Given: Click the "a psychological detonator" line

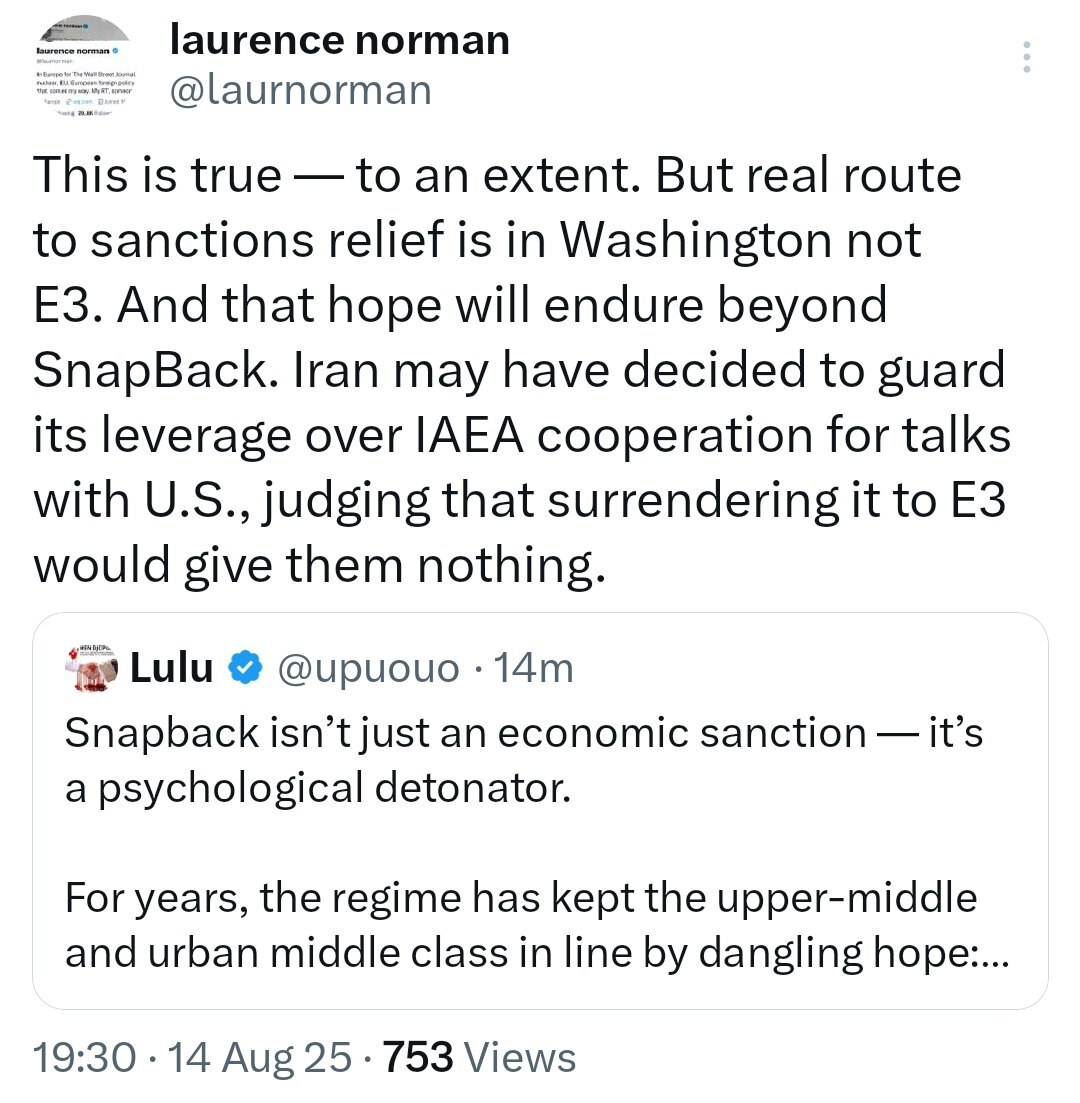Looking at the screenshot, I should tap(317, 788).
